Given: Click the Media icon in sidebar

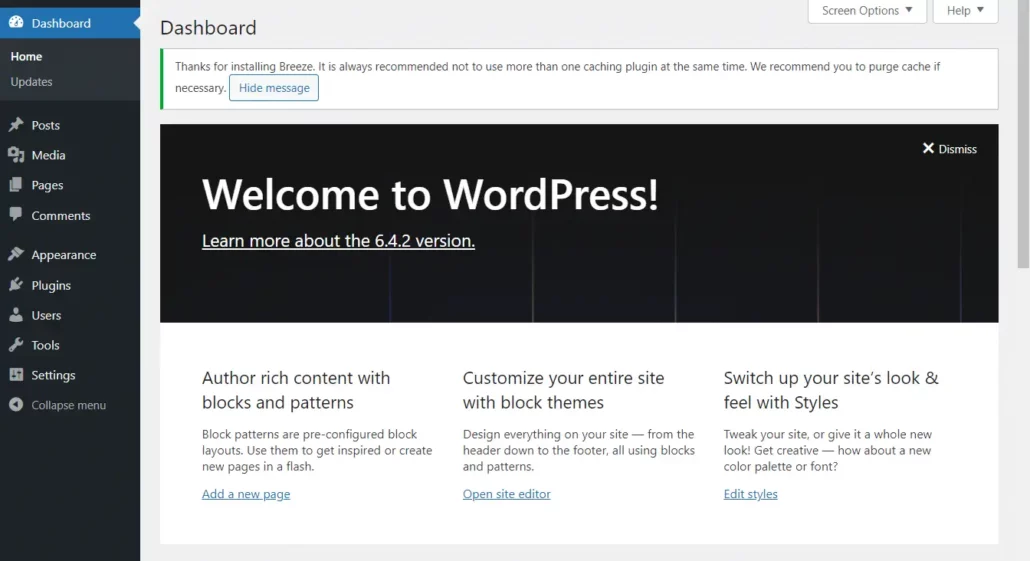Looking at the screenshot, I should click(16, 155).
